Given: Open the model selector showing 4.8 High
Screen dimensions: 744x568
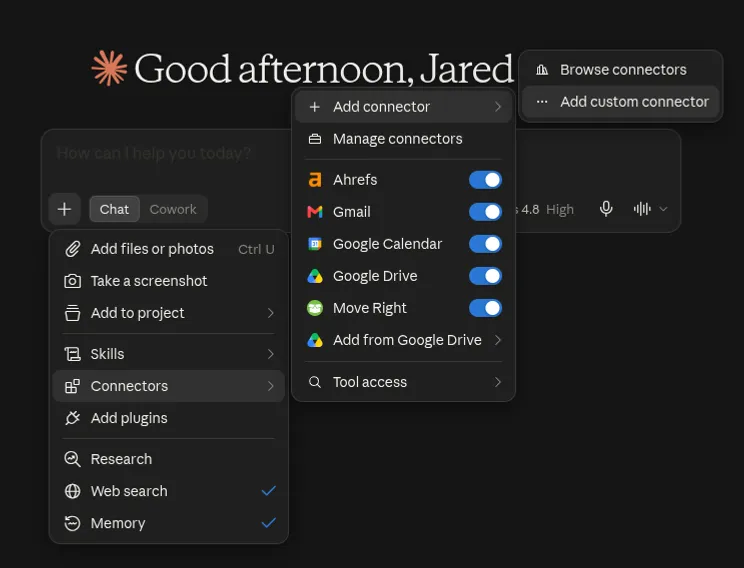Looking at the screenshot, I should coord(544,209).
